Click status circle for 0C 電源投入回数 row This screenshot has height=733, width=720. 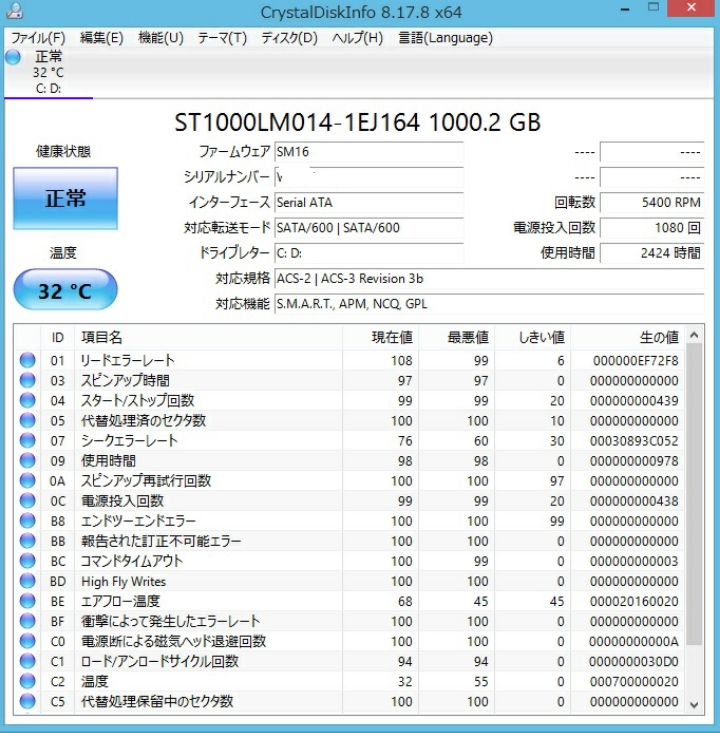click(28, 501)
